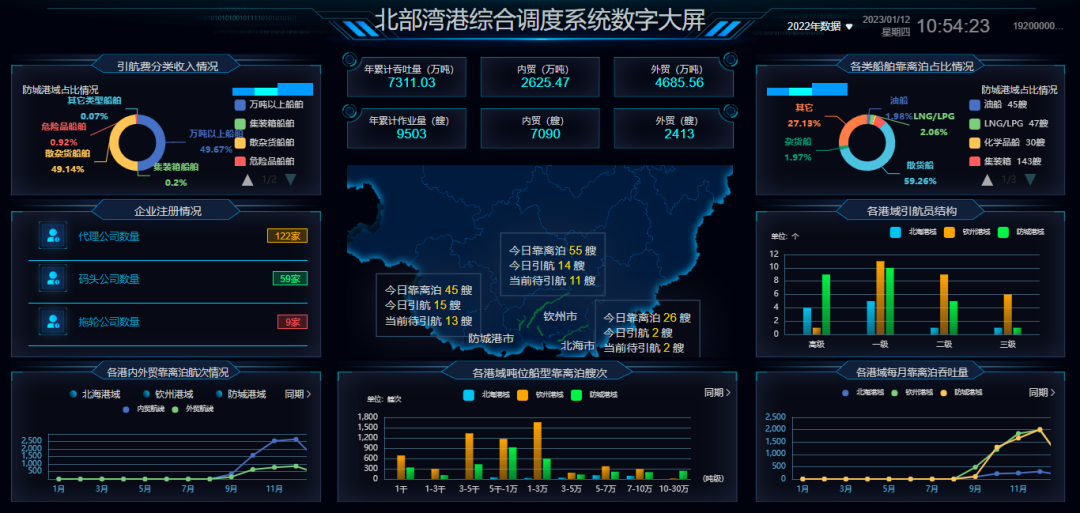This screenshot has width=1080, height=513.
Task: Toggle 防城港域 legend in 每月靠离泊吞吐量 chart
Action: pyautogui.click(x=962, y=392)
